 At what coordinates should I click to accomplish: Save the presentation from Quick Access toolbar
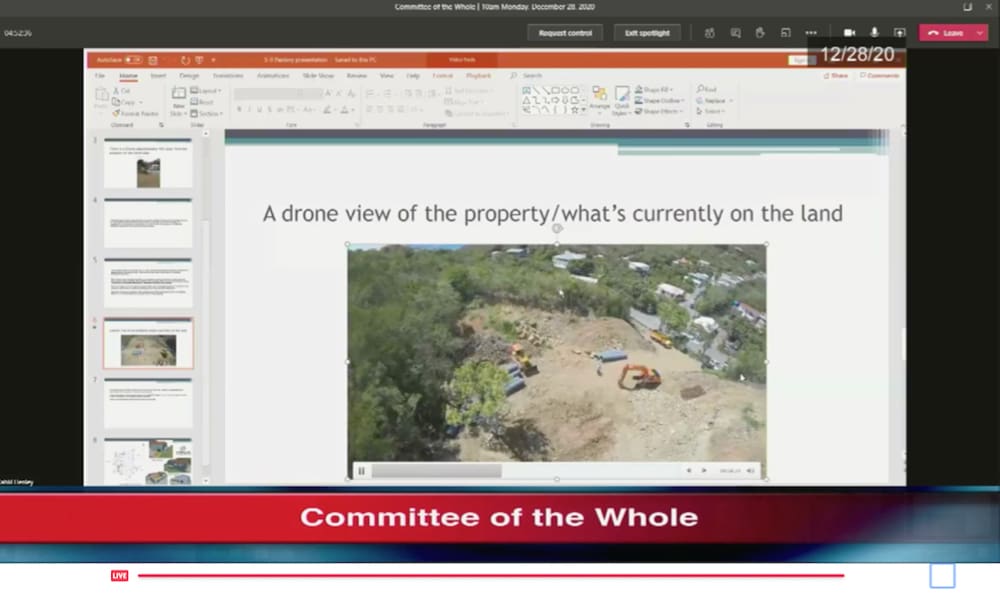pyautogui.click(x=153, y=60)
